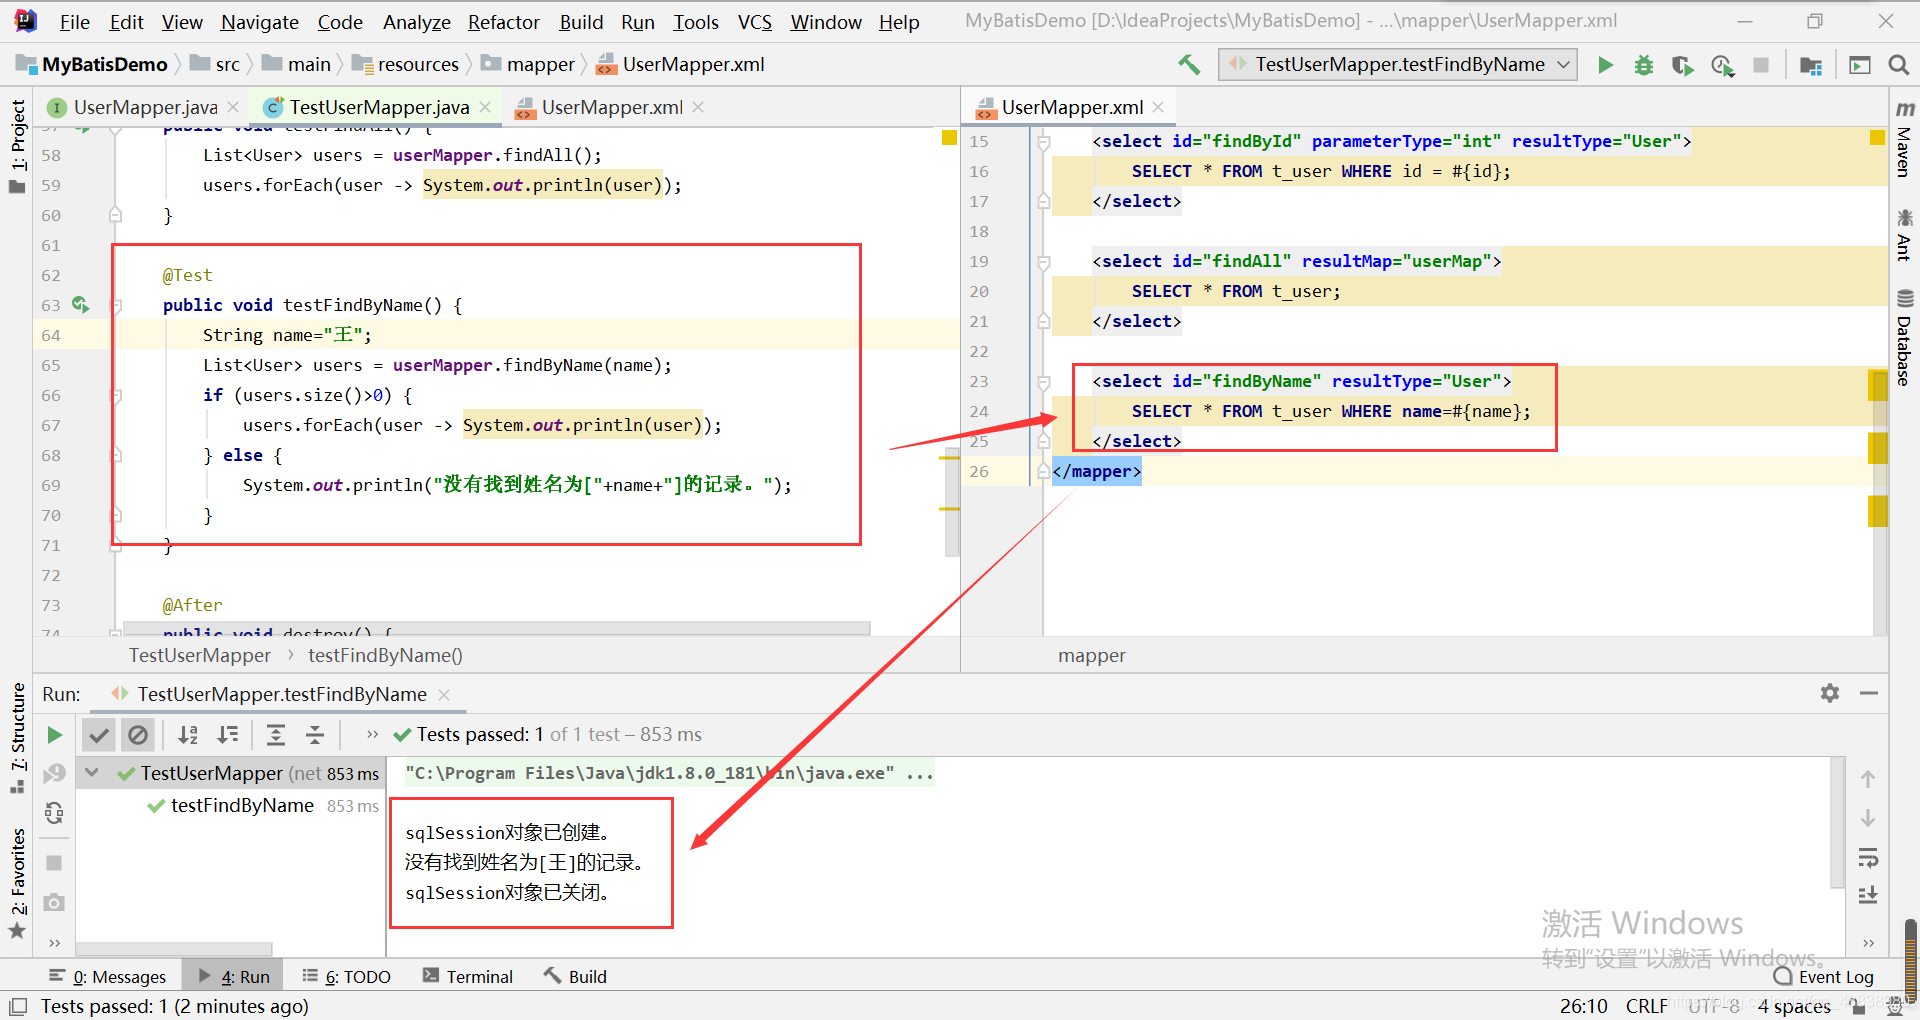Screen dimensions: 1920x1020
Task: Show more console side actions
Action: [x=1868, y=943]
